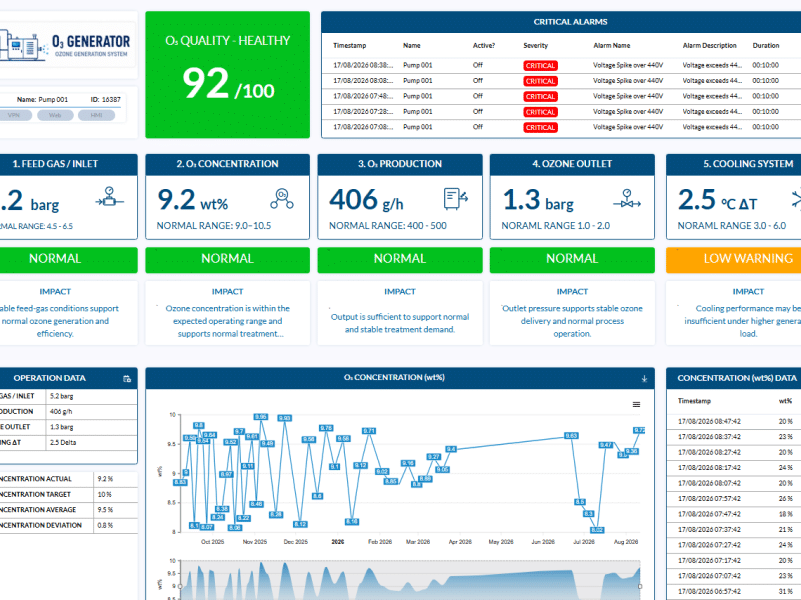Click the LOW WARNING cooling status bar

tap(734, 258)
